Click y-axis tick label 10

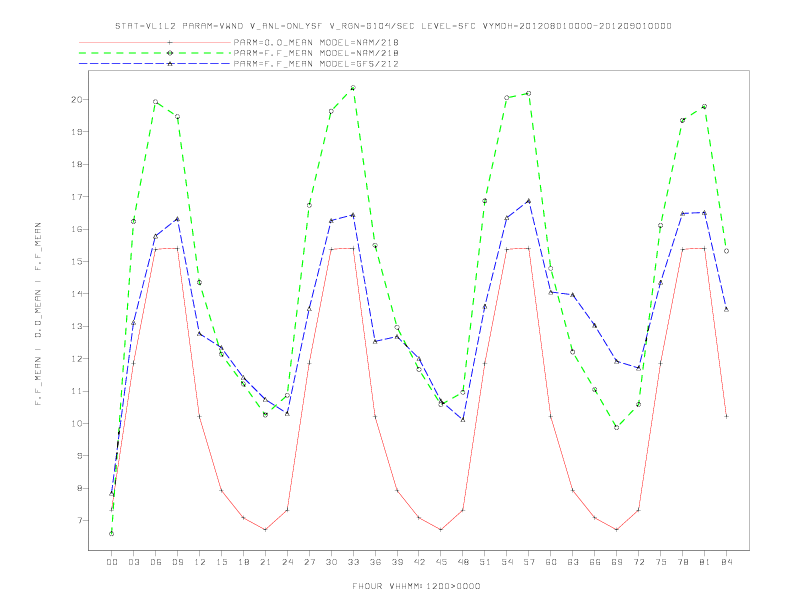tap(76, 424)
